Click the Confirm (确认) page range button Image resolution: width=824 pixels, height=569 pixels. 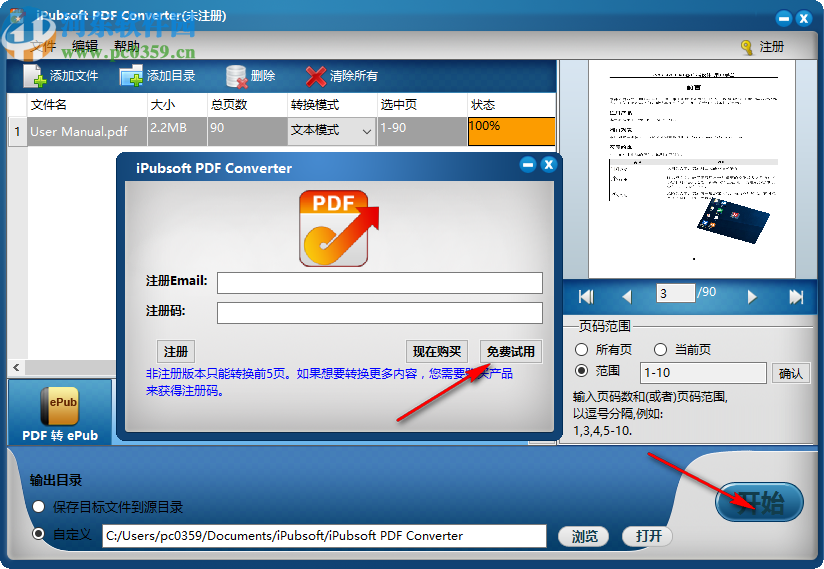point(790,373)
